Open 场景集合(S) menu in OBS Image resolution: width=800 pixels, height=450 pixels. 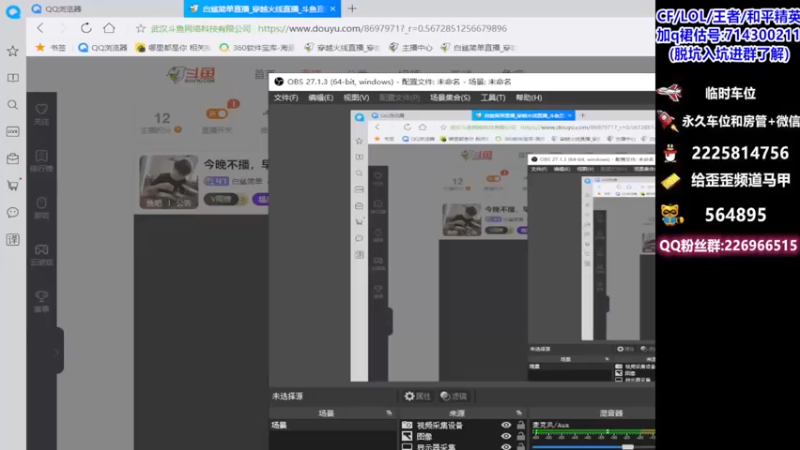pyautogui.click(x=449, y=97)
